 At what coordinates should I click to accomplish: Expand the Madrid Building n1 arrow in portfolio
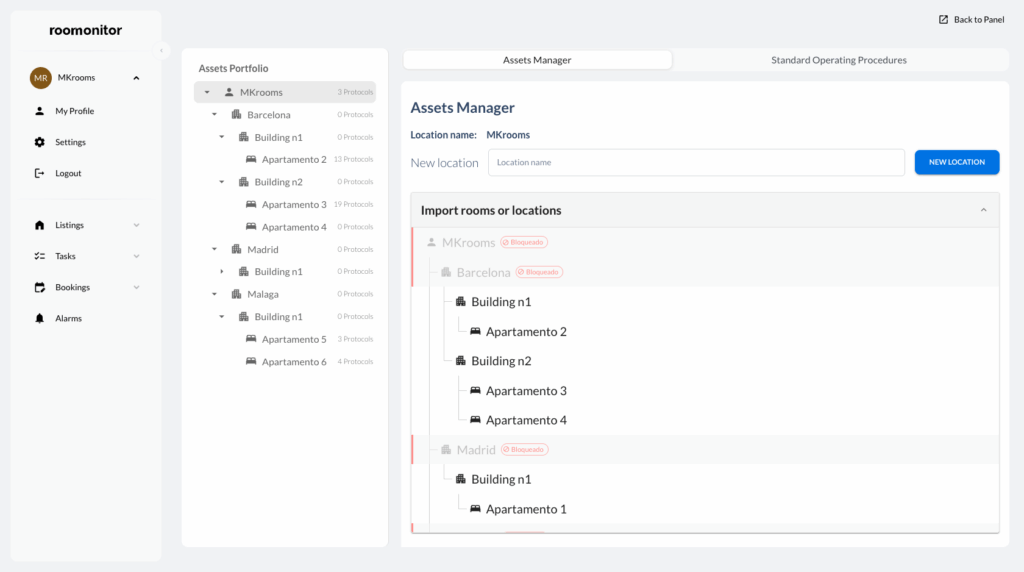pyautogui.click(x=221, y=272)
